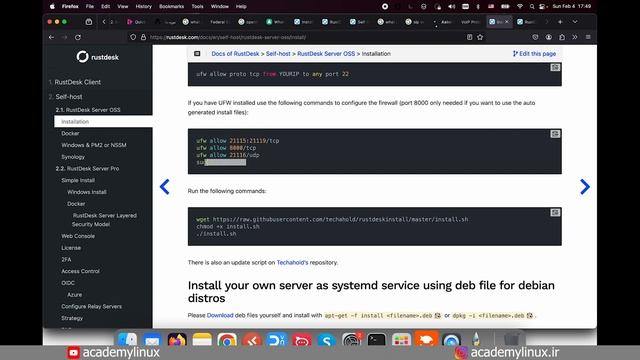Open Skype from the Dock

click(327, 340)
